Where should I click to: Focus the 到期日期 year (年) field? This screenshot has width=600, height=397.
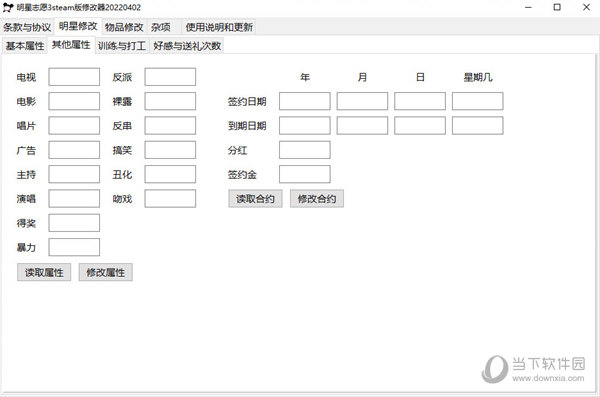[x=305, y=126]
